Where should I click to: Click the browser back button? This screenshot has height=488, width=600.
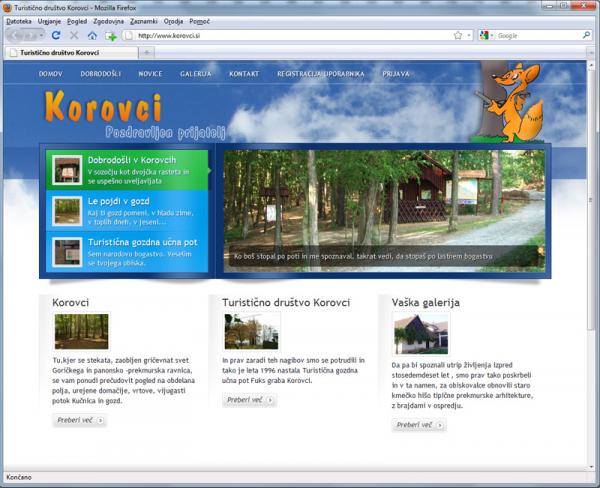pos(14,35)
